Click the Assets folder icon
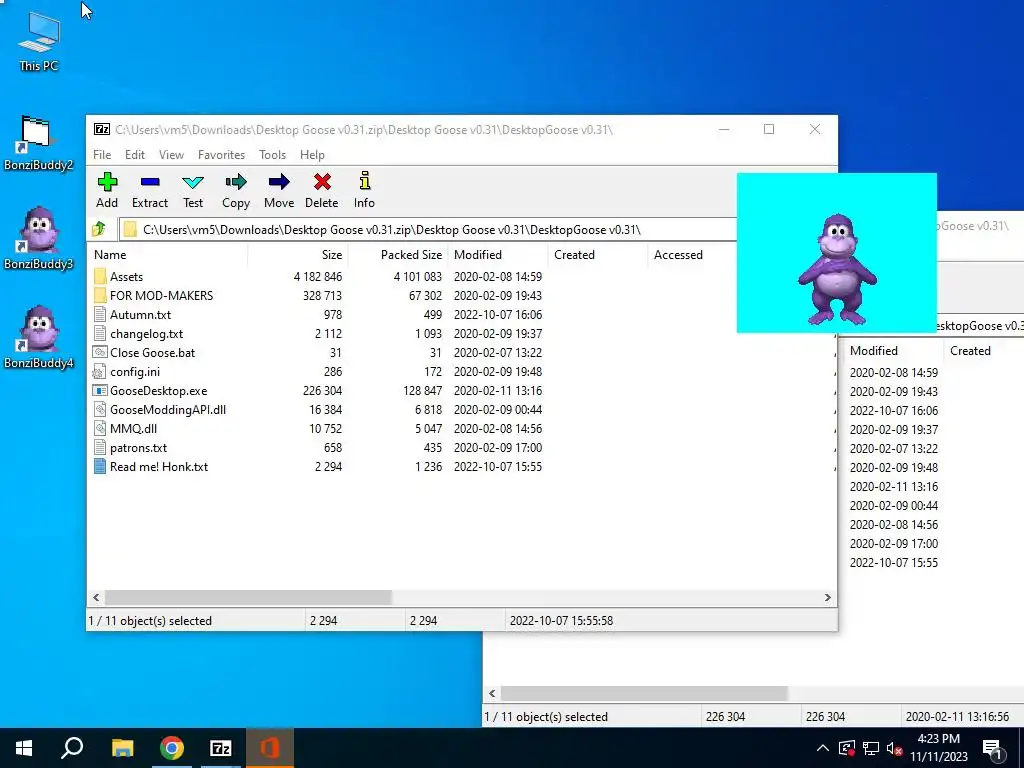Screen dimensions: 1024x768 (100, 276)
